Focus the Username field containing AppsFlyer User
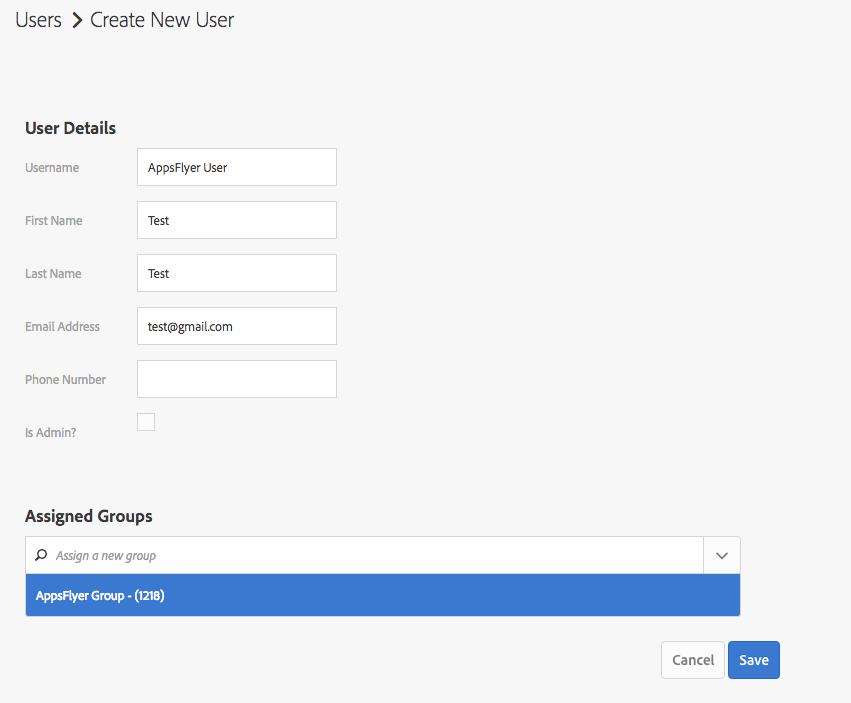The height and width of the screenshot is (703, 851). pyautogui.click(x=236, y=167)
